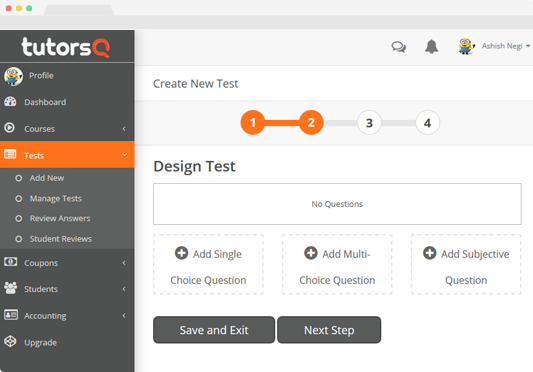Image resolution: width=533 pixels, height=372 pixels.
Task: Click the No Questions box
Action: pos(337,204)
